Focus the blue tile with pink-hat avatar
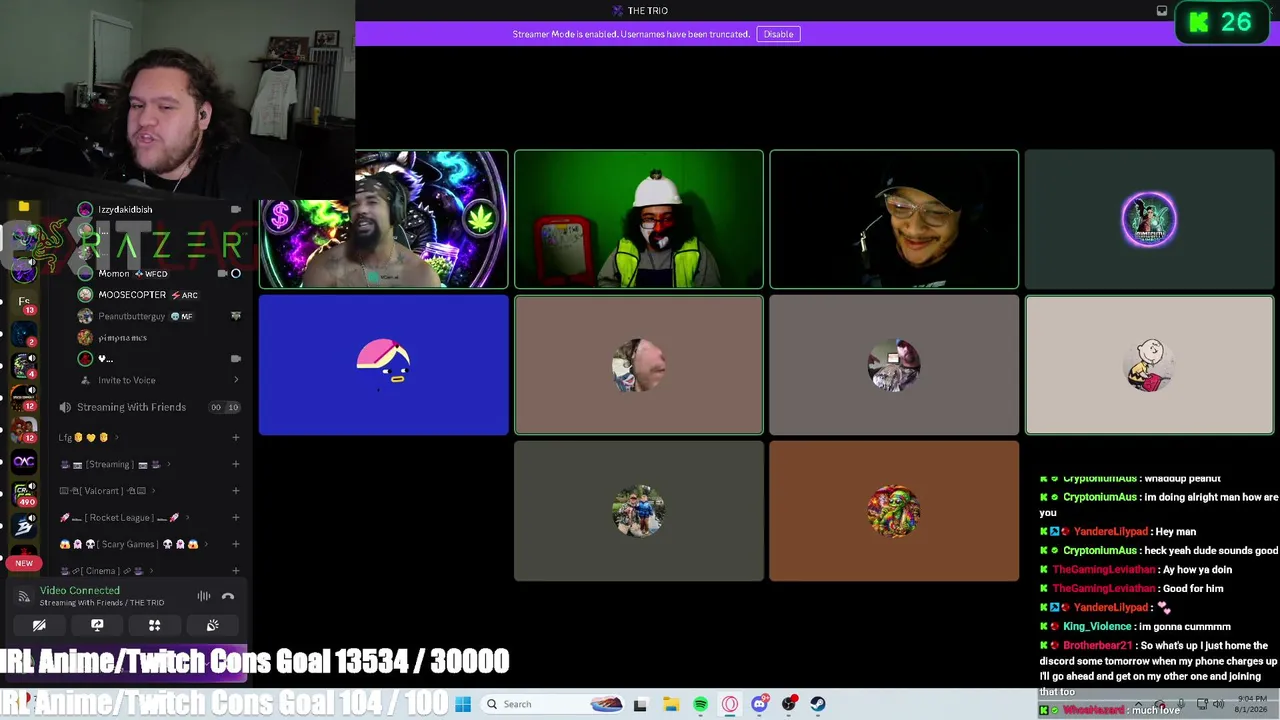This screenshot has width=1280, height=720. coord(384,365)
